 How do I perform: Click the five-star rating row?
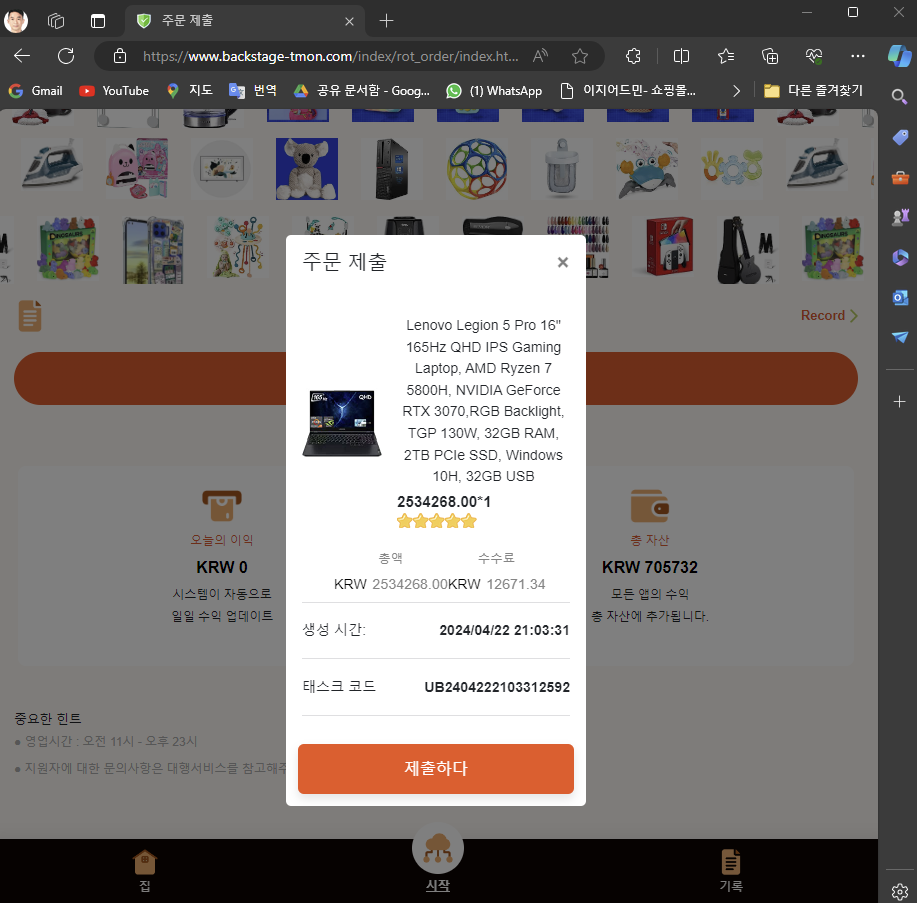coord(437,521)
